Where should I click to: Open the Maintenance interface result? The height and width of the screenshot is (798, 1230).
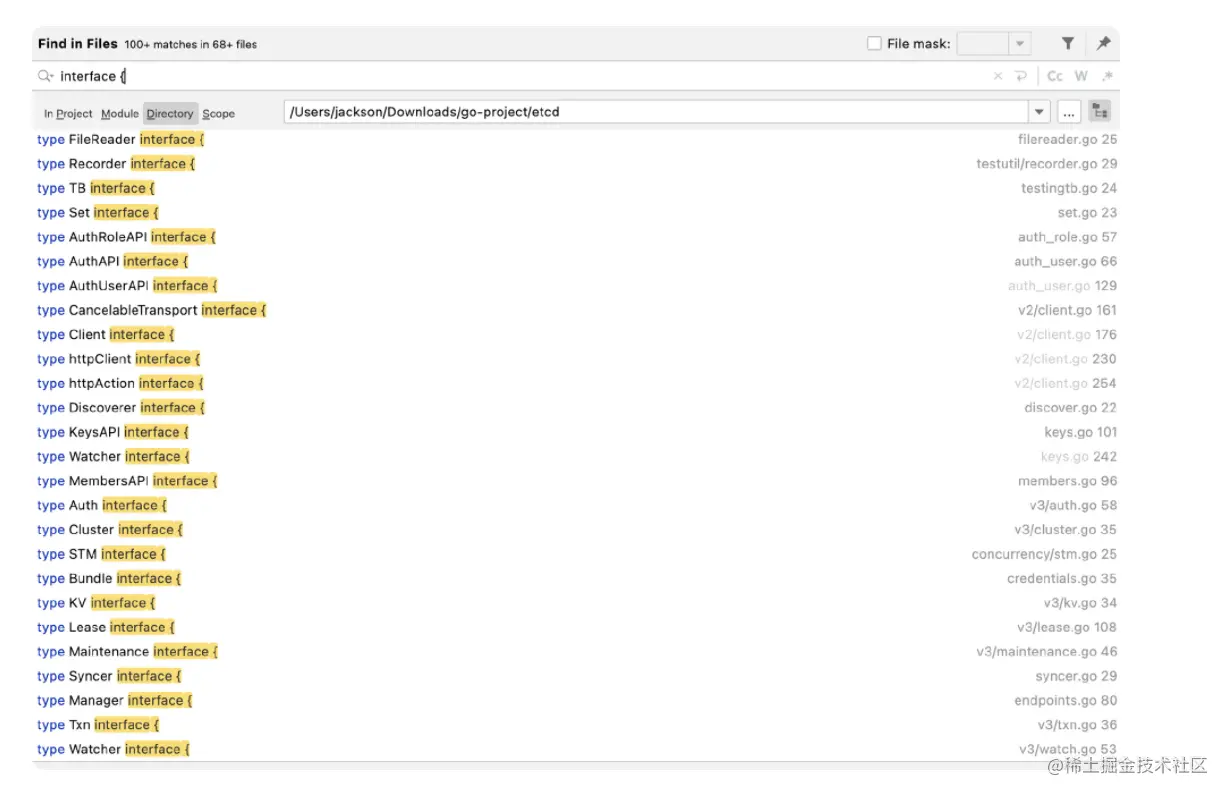(x=127, y=652)
